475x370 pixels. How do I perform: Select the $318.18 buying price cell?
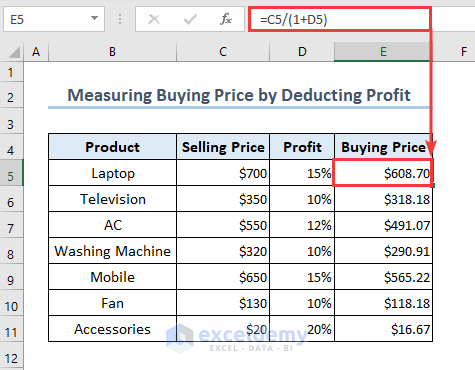point(383,199)
